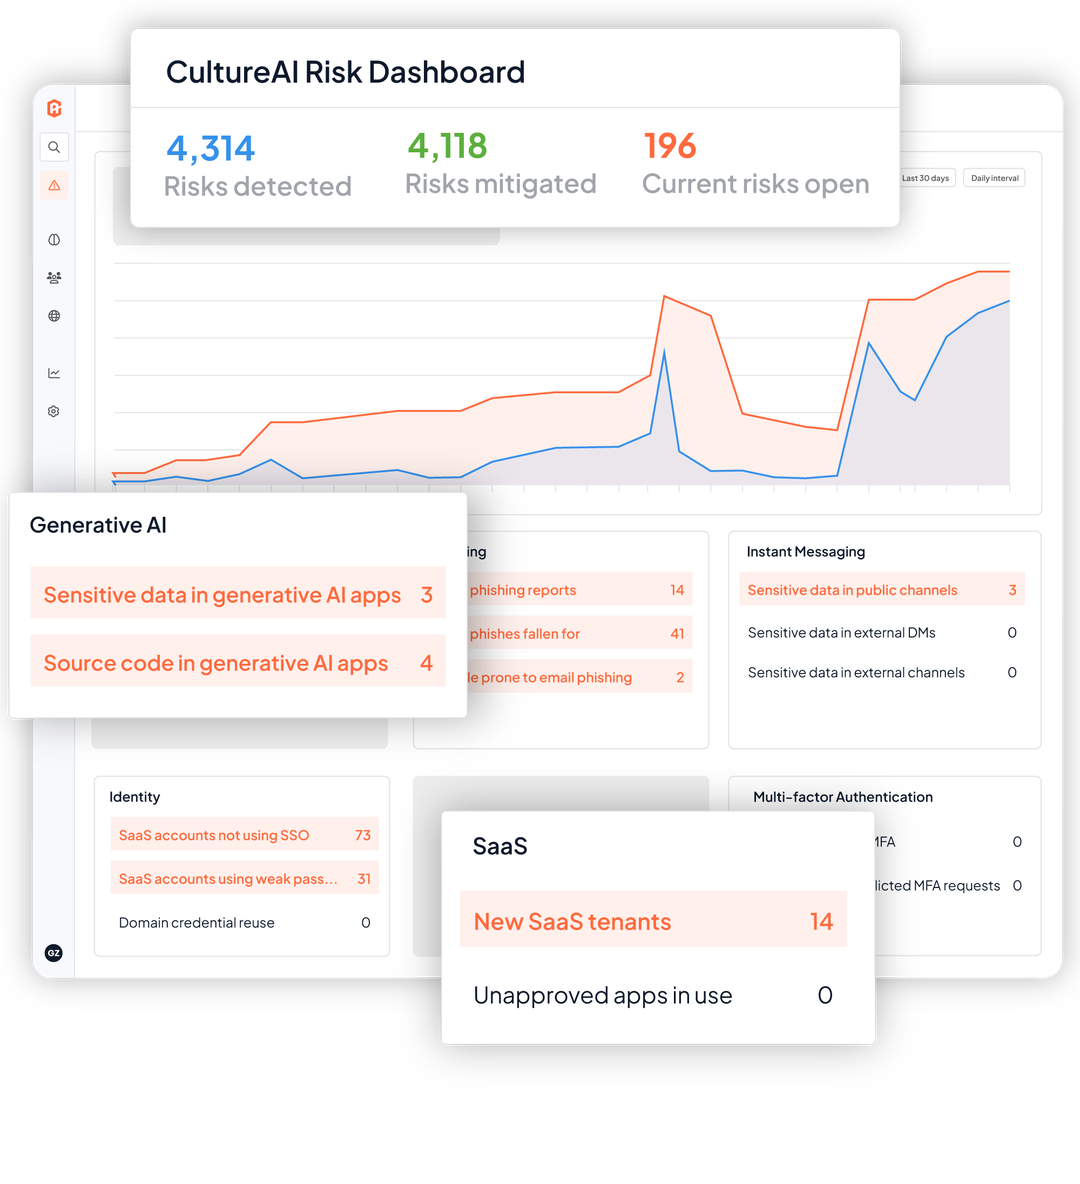Click the globe icon in sidebar
The image size is (1080, 1184).
(x=54, y=316)
